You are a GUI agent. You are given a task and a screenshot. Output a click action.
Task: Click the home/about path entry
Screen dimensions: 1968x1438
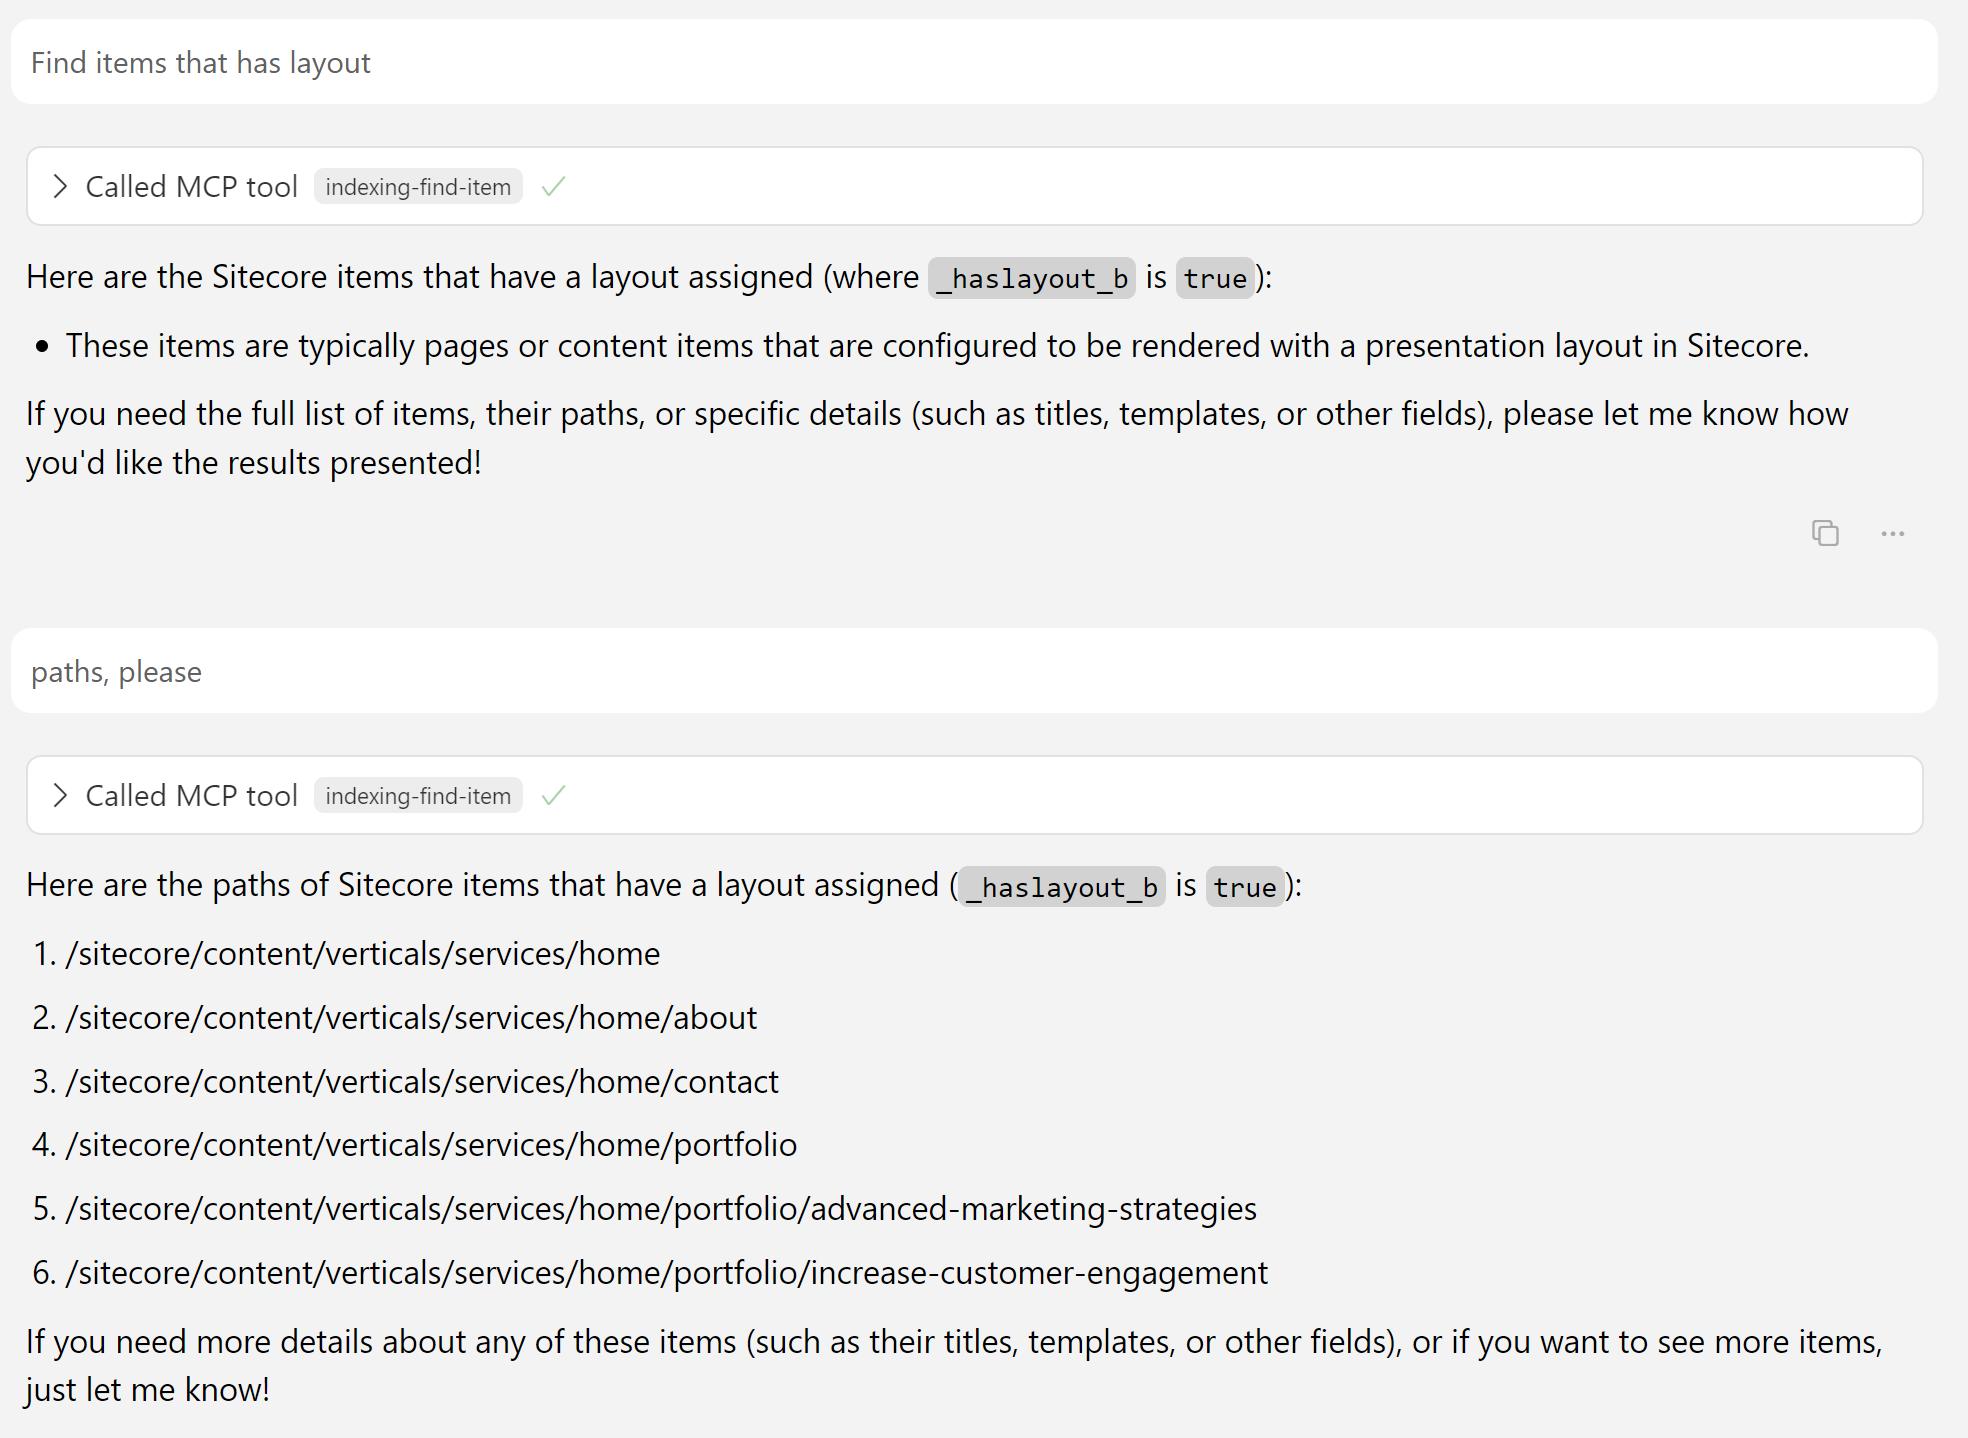(x=411, y=1018)
